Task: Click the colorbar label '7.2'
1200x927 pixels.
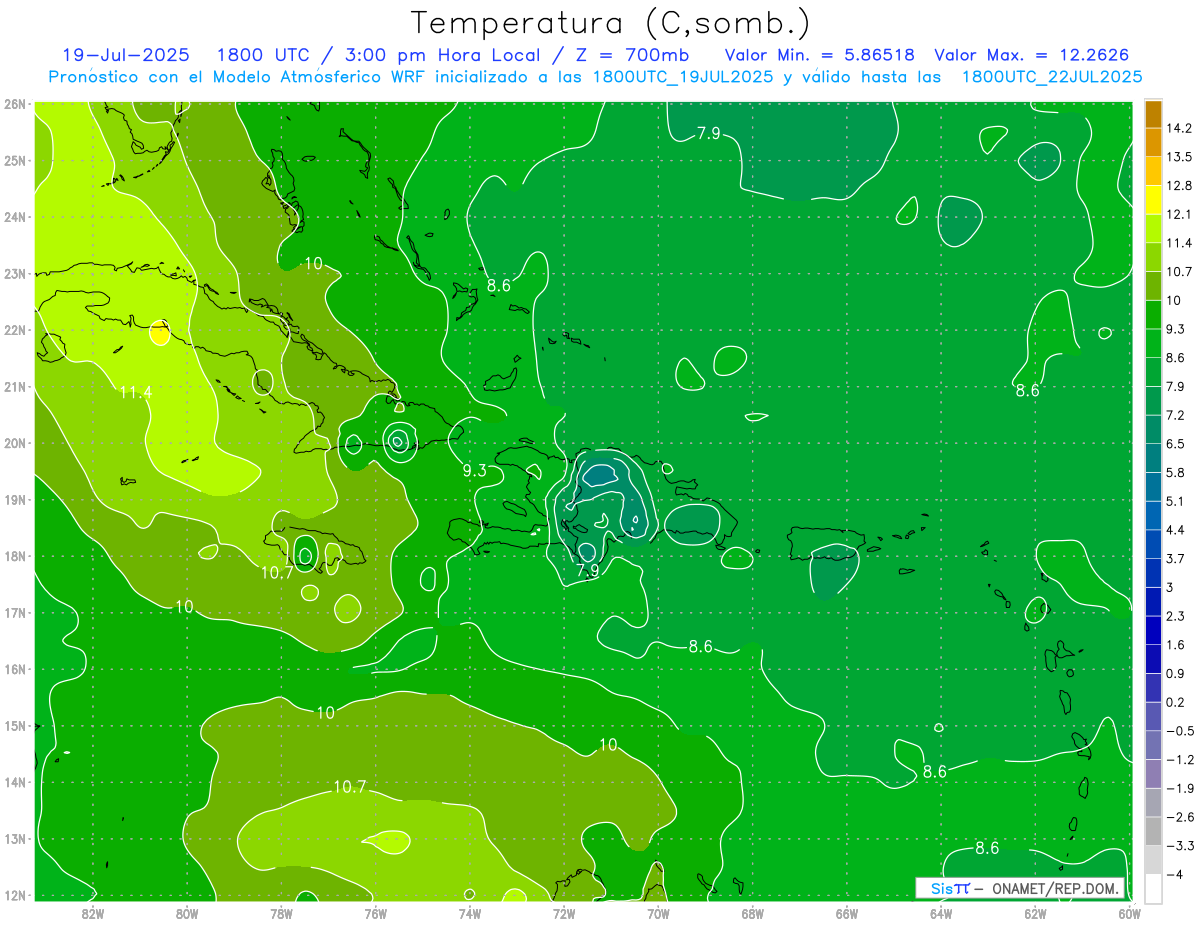Action: pyautogui.click(x=1176, y=414)
